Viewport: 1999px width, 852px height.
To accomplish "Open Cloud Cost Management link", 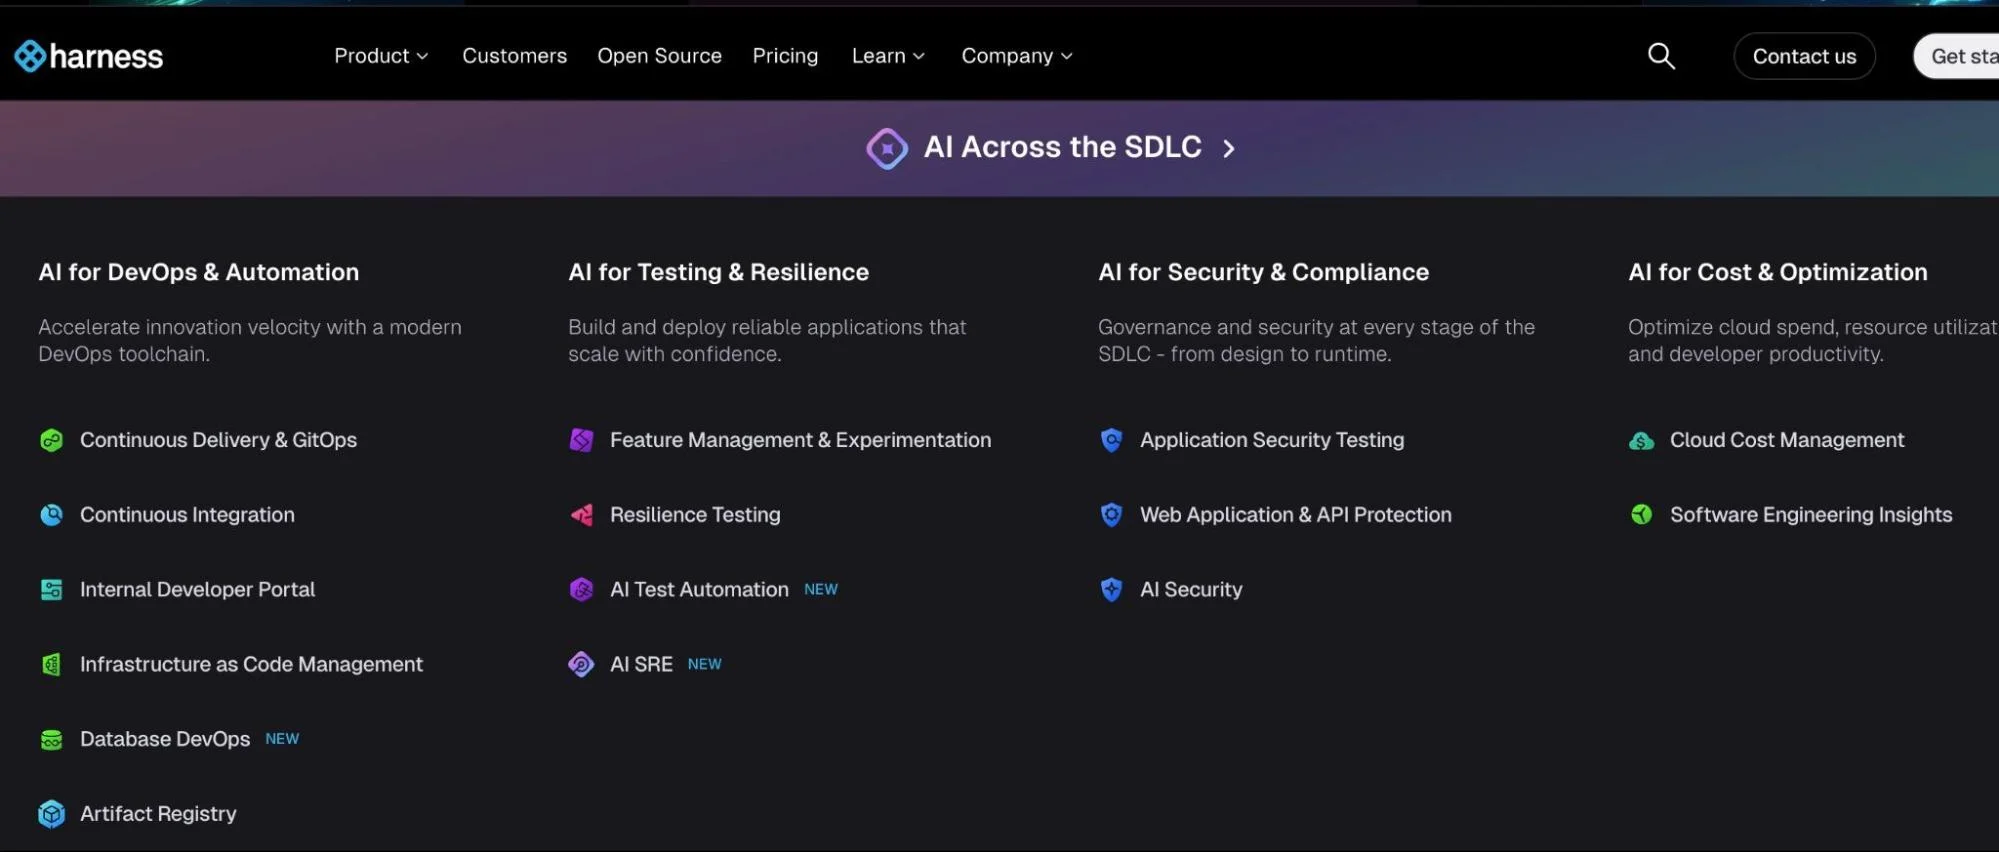I will (1787, 440).
